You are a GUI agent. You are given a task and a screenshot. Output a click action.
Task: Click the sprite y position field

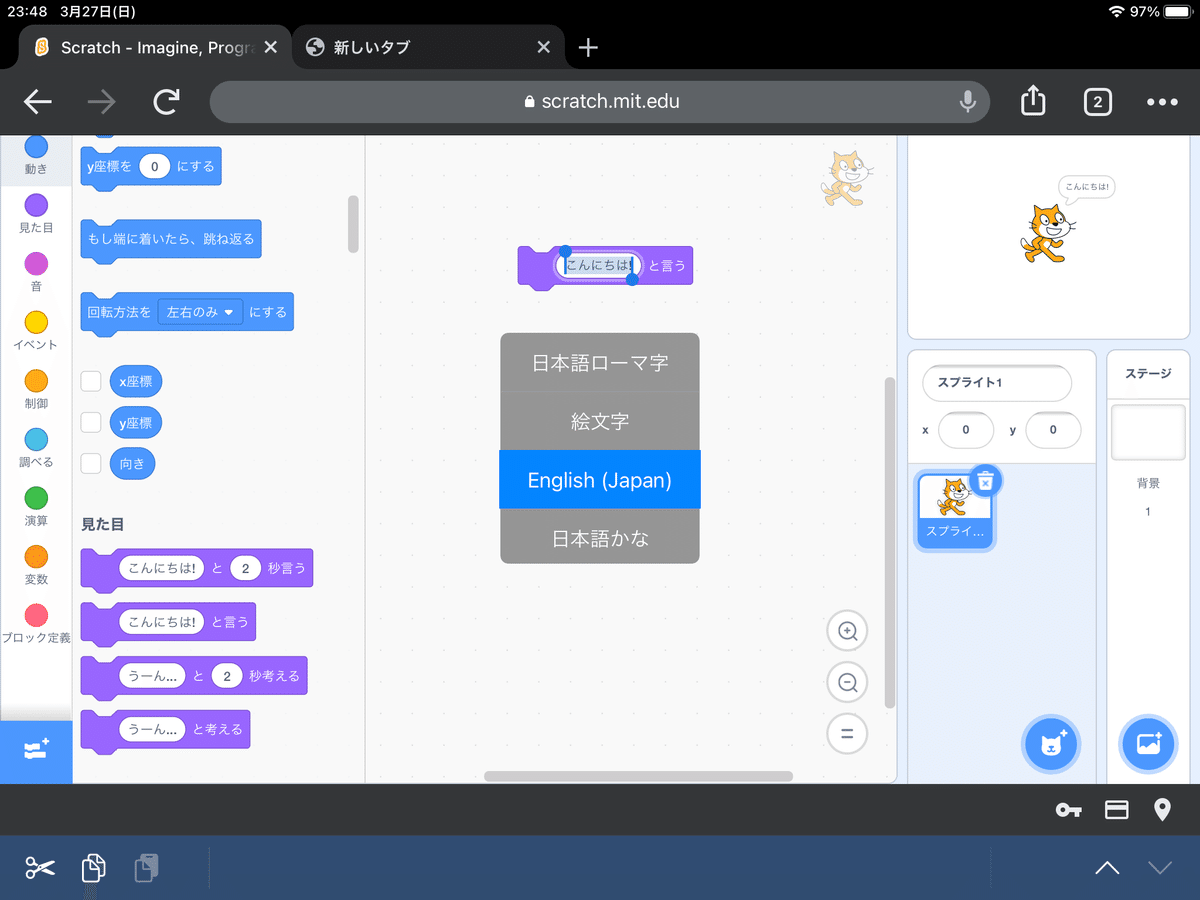click(1053, 430)
